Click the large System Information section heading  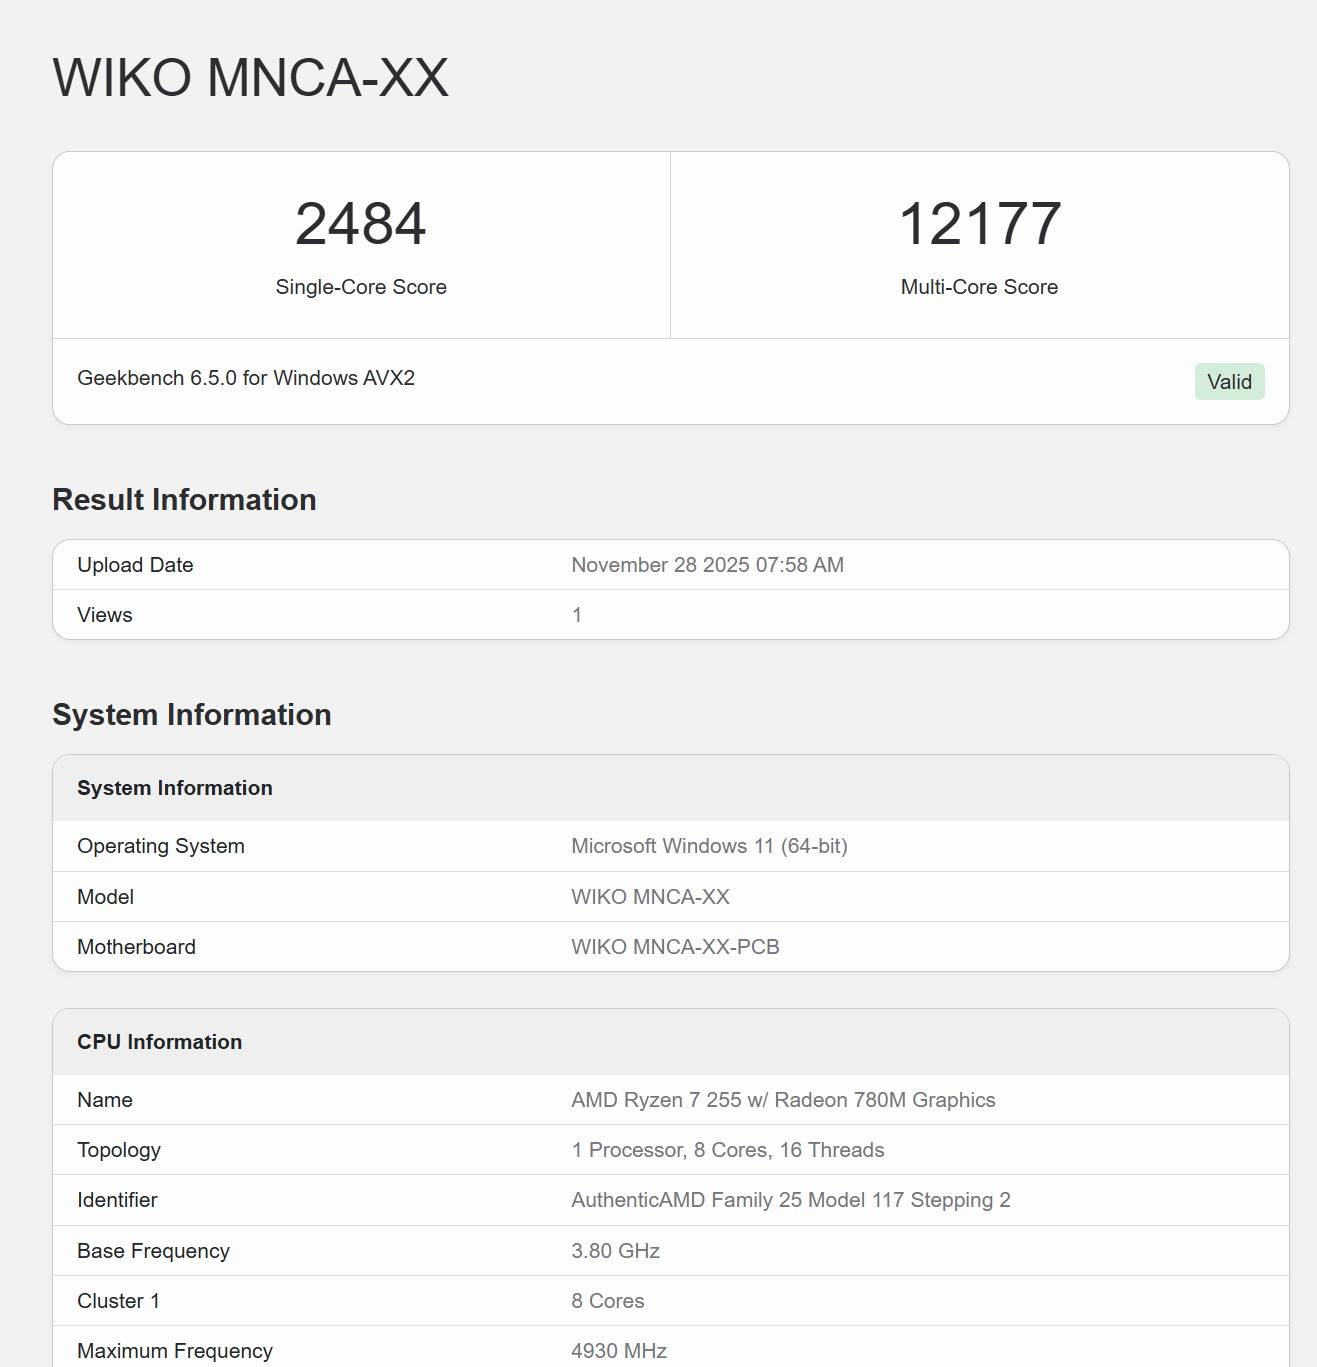point(192,715)
